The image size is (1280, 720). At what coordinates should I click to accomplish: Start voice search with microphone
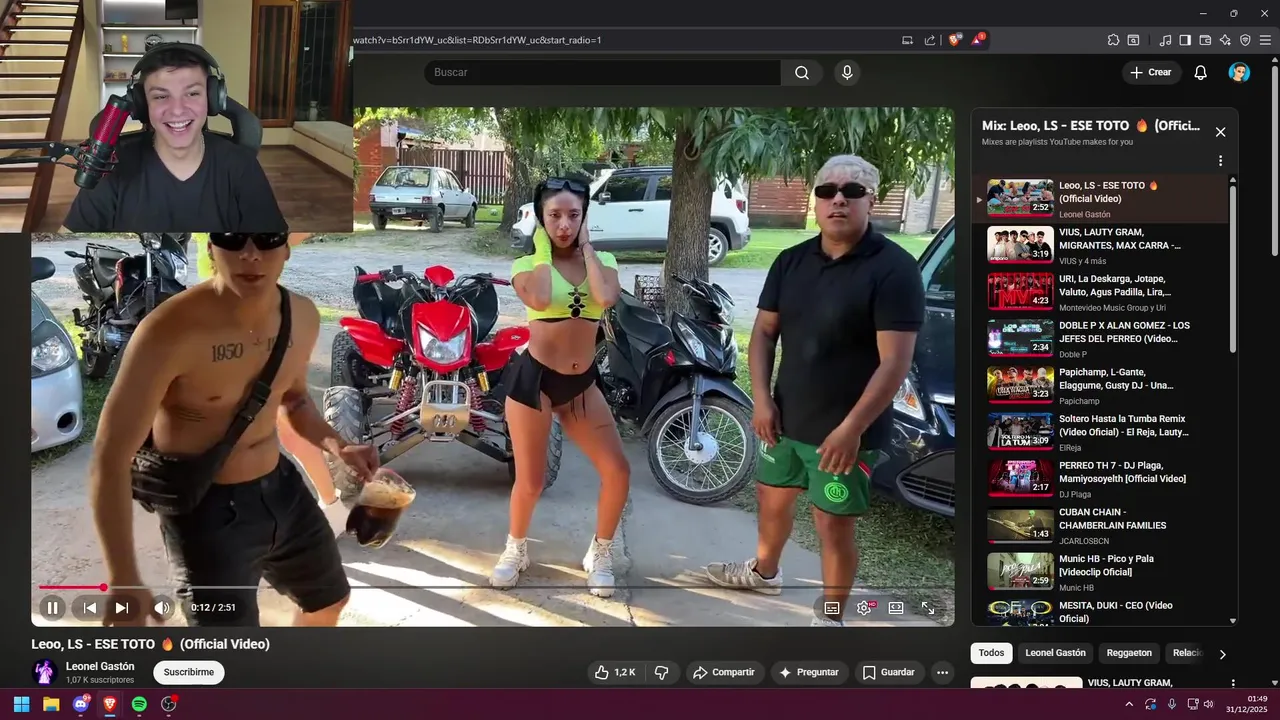click(x=847, y=72)
